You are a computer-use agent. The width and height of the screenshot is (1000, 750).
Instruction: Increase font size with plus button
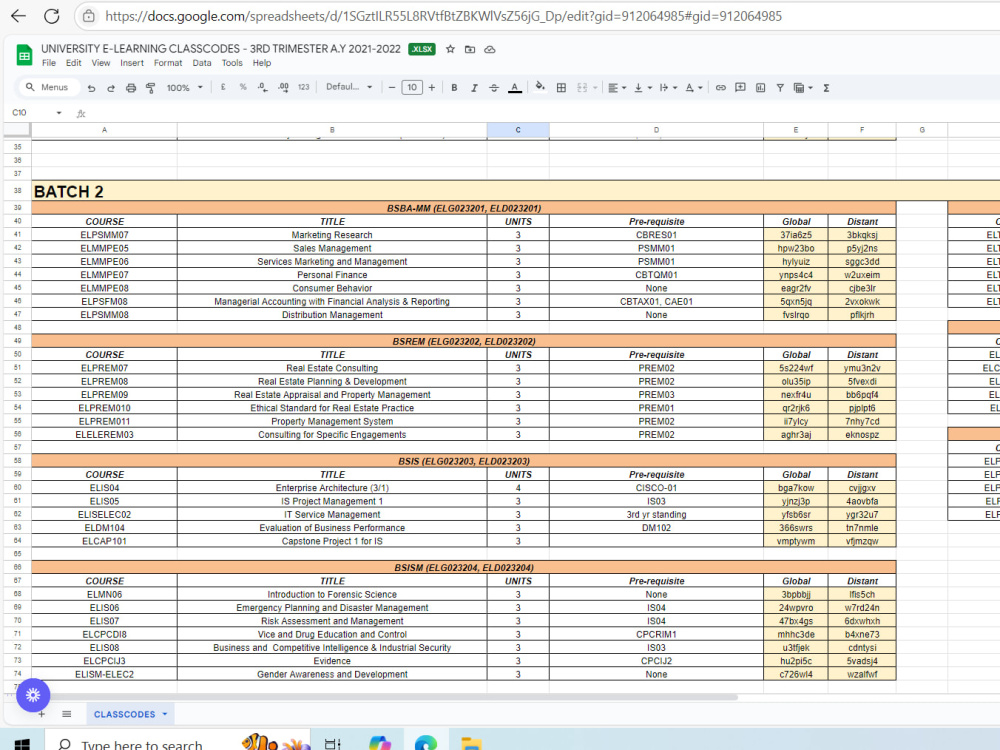point(432,87)
